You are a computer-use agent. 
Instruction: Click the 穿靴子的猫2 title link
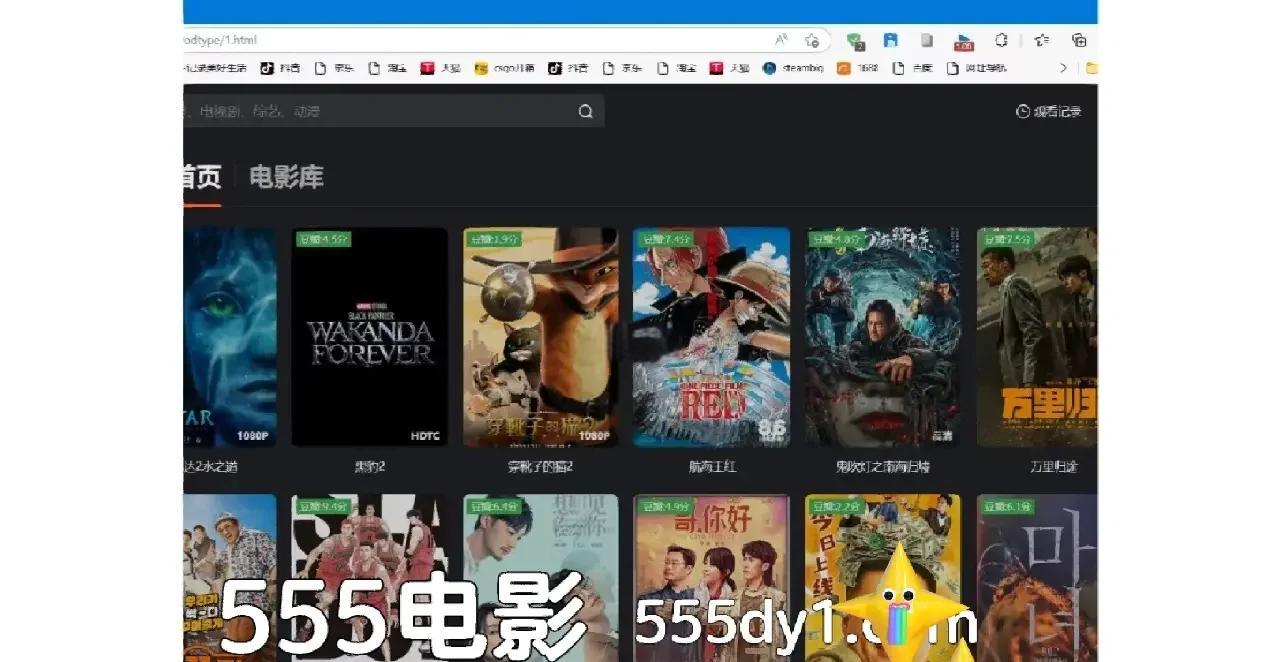click(540, 467)
